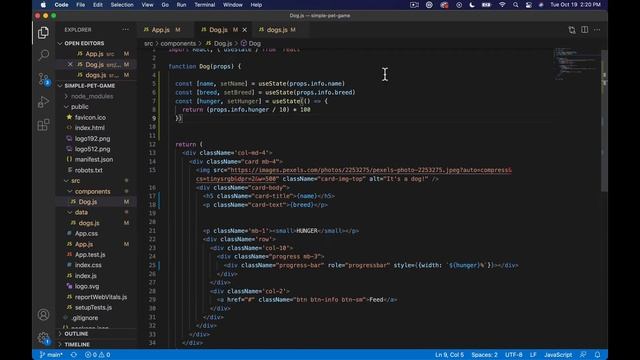Open .gitignore in the file tree
Screen dimensions: 640x360
click(x=84, y=318)
